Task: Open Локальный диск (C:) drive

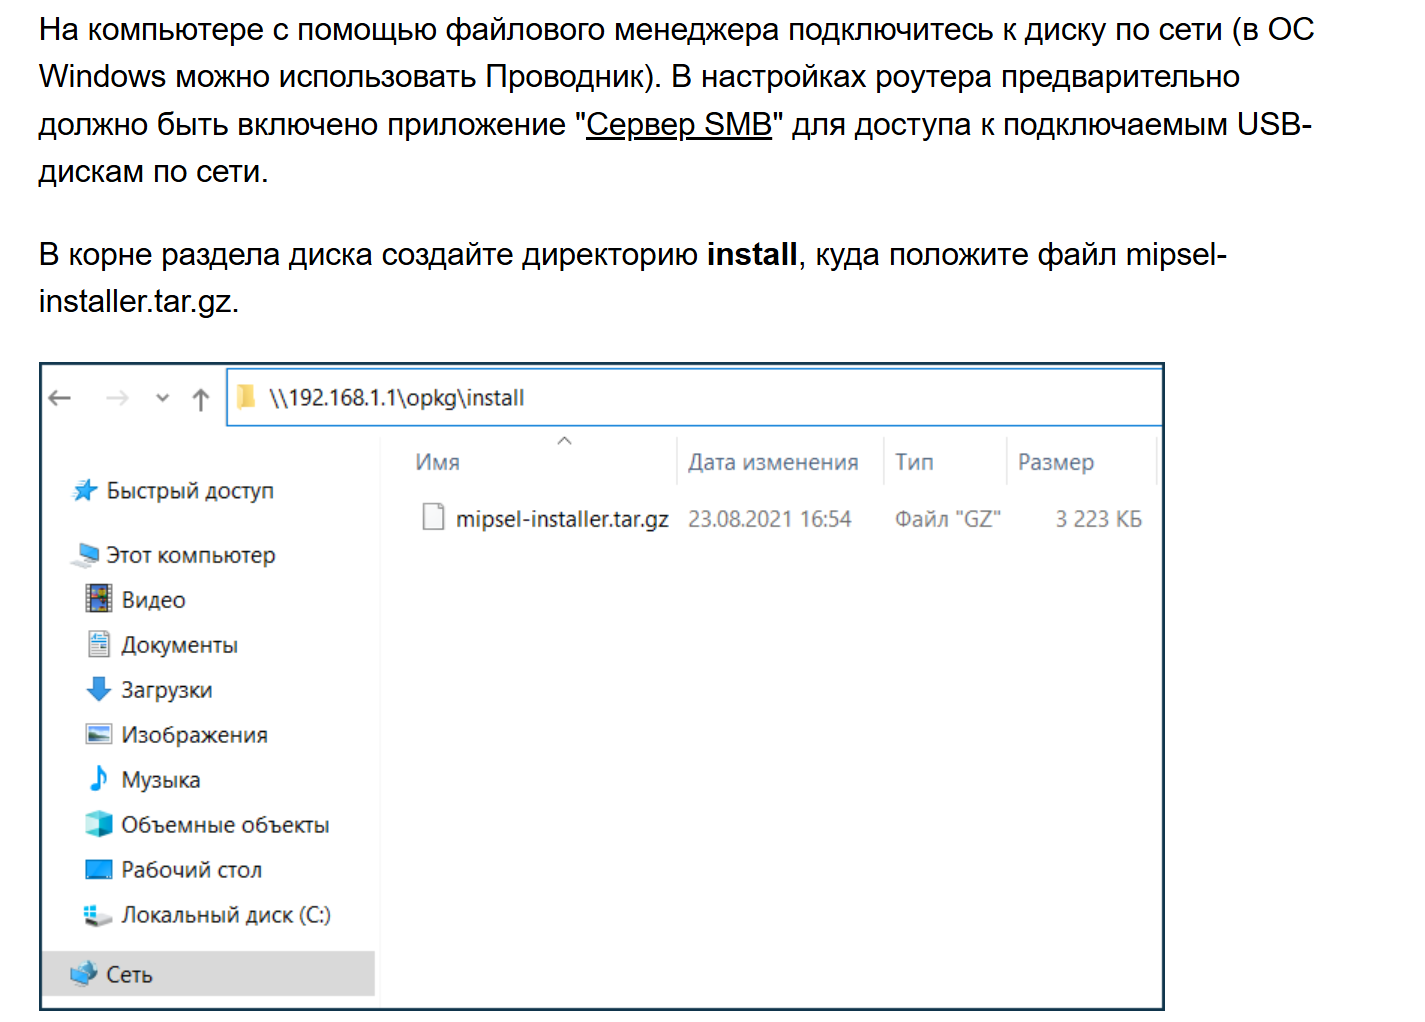Action: [x=225, y=915]
